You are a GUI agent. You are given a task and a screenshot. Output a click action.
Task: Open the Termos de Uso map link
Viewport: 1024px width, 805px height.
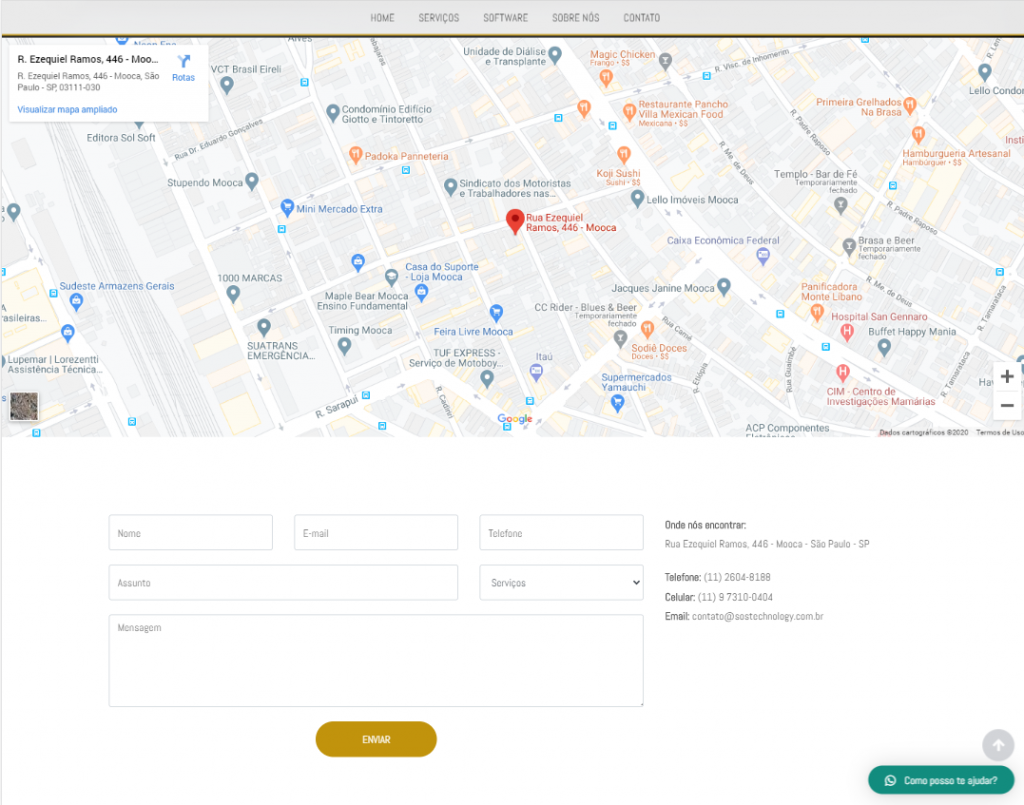point(999,432)
